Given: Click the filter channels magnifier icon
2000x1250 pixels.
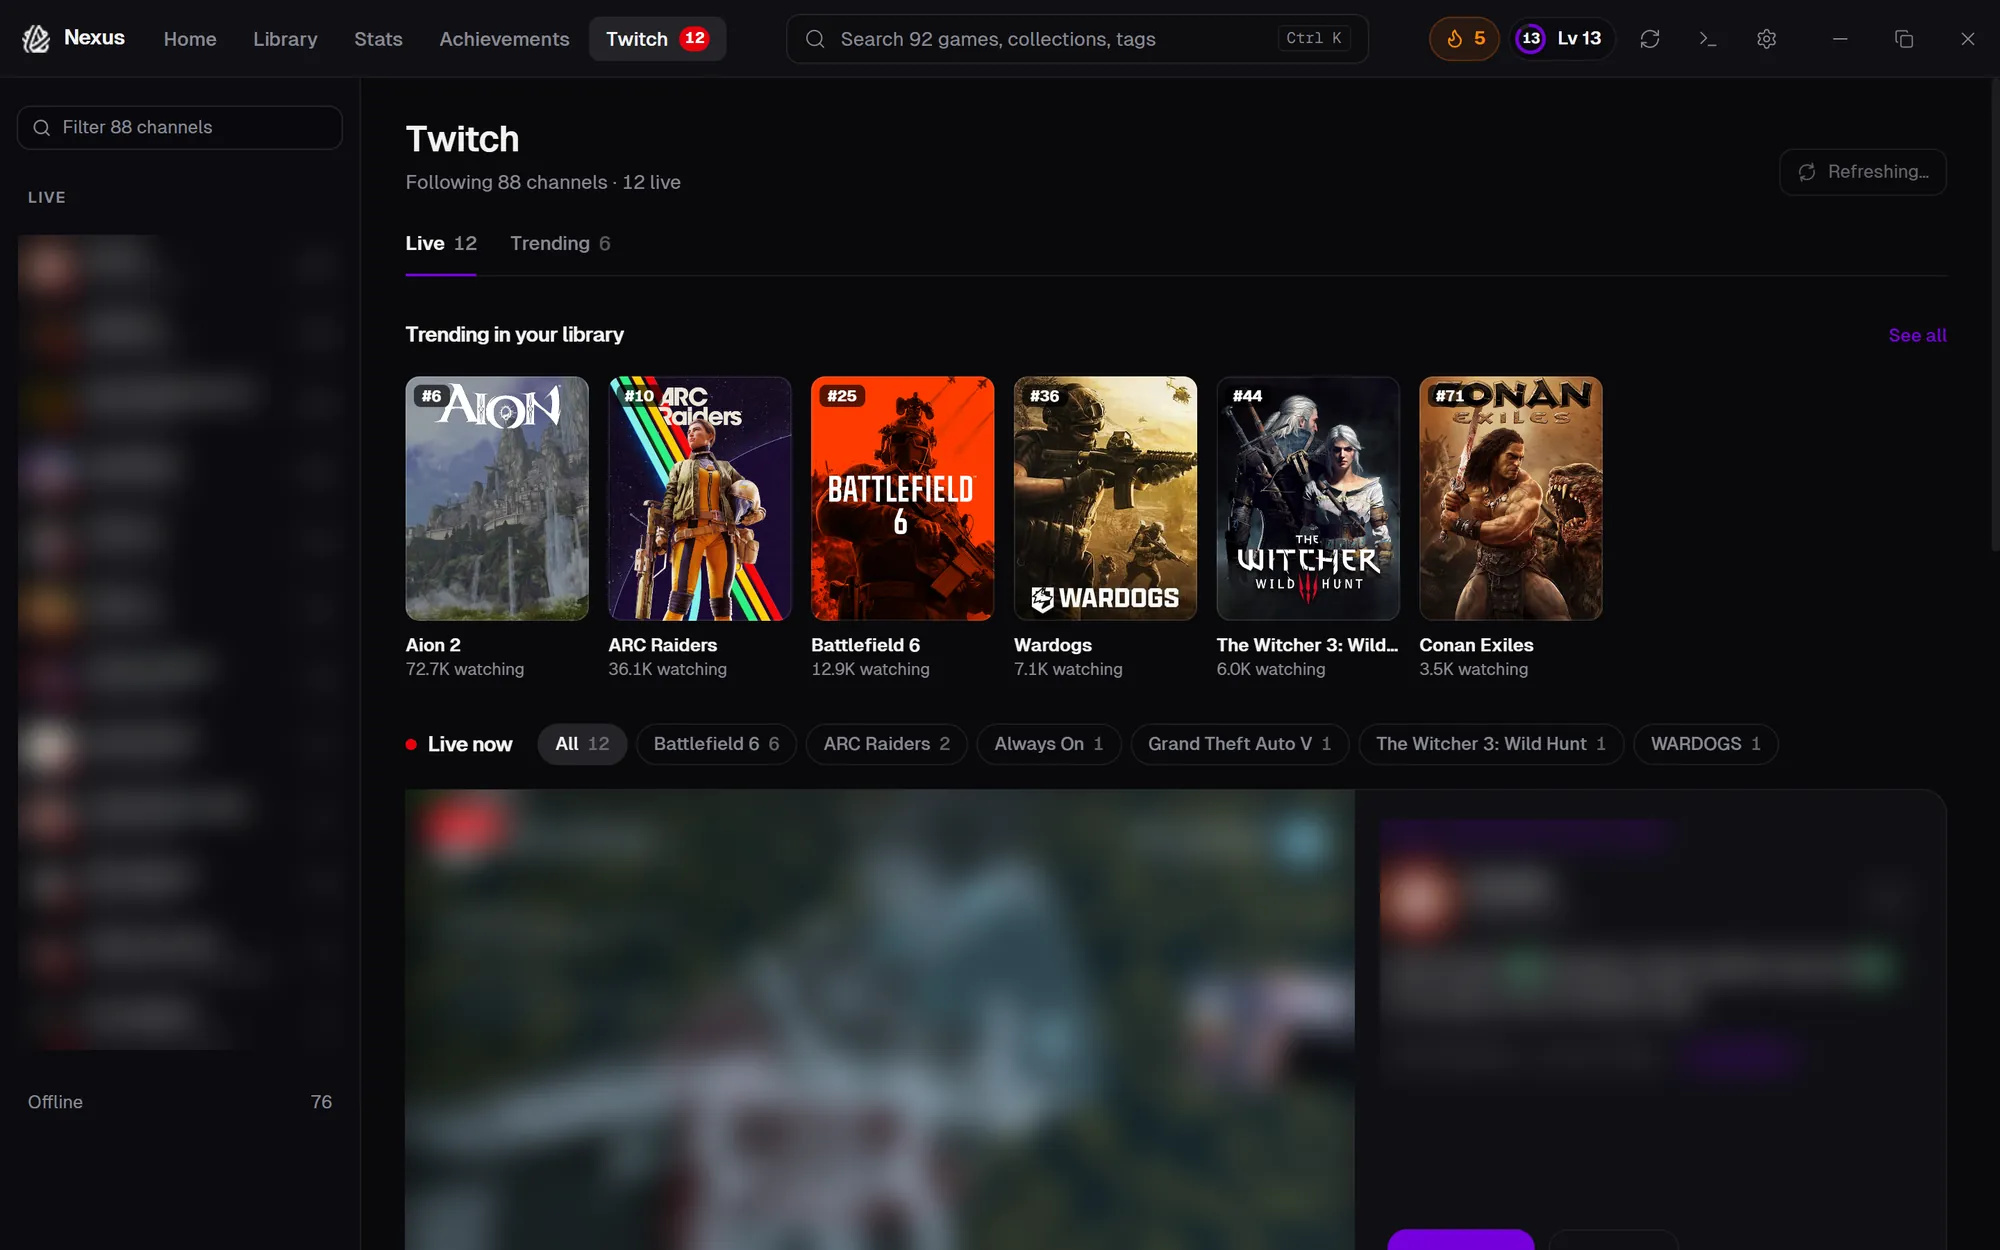Looking at the screenshot, I should (x=42, y=128).
